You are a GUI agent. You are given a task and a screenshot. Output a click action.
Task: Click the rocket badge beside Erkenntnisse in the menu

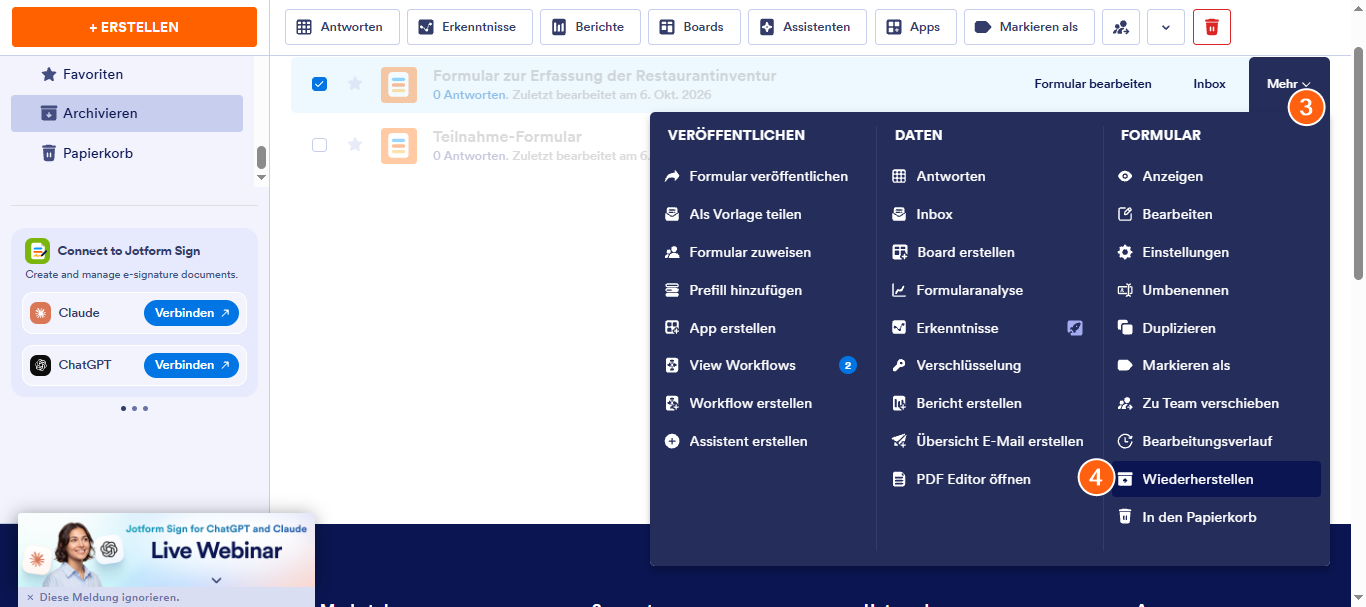click(1075, 328)
